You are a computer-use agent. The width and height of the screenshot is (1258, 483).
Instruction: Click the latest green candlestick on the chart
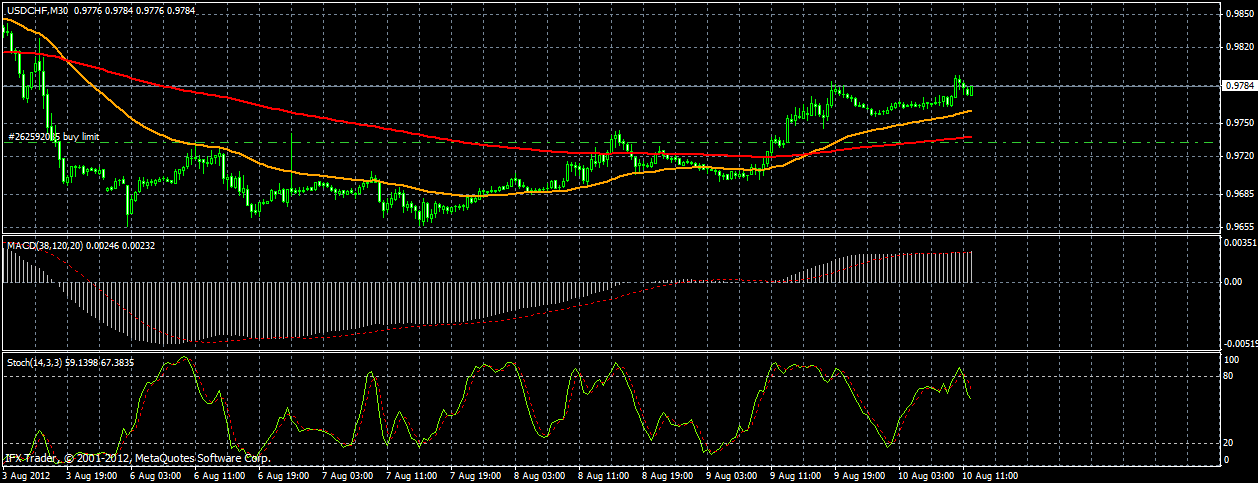[969, 91]
